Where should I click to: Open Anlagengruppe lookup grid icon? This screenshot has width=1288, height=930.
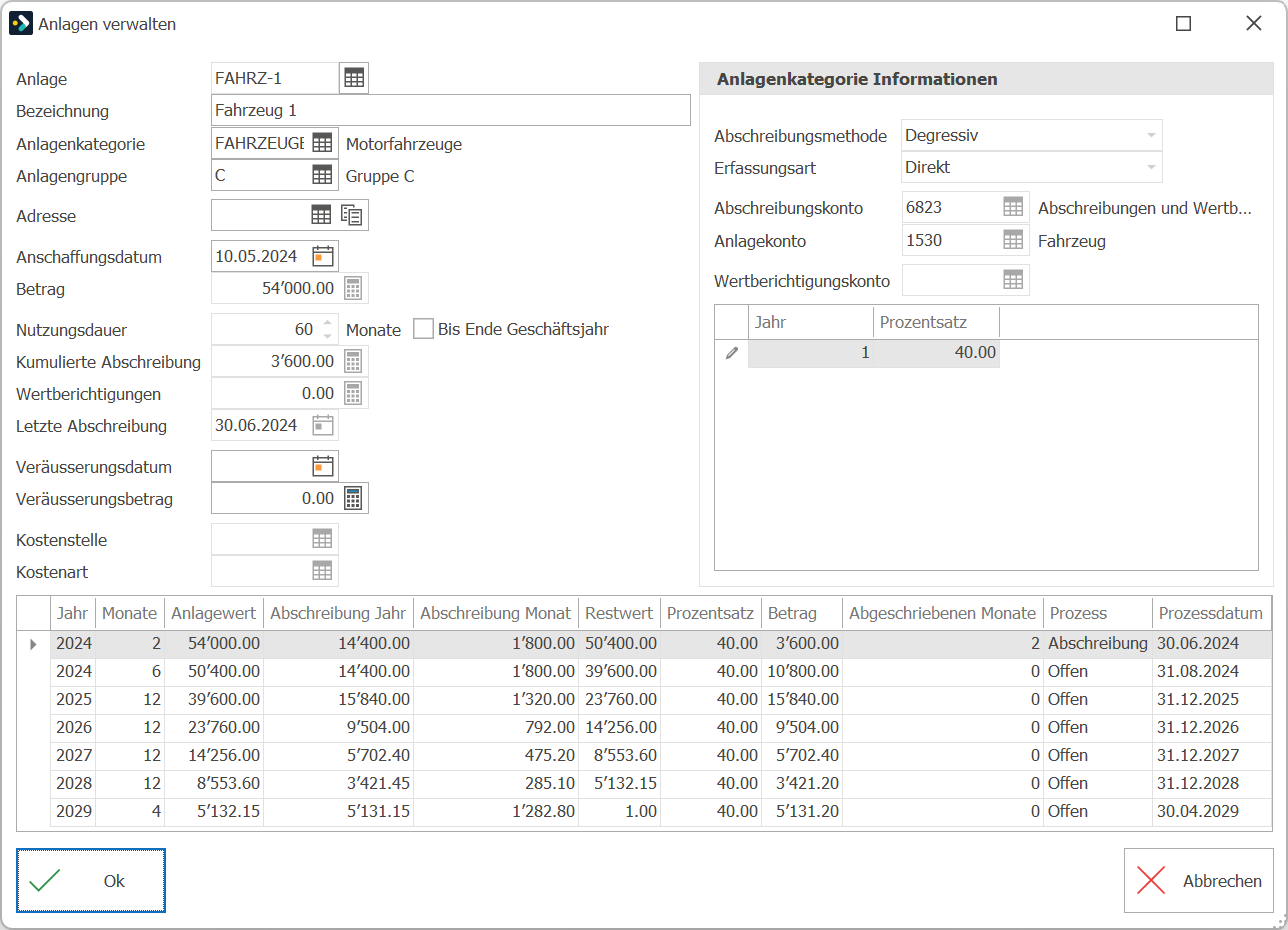[x=322, y=175]
